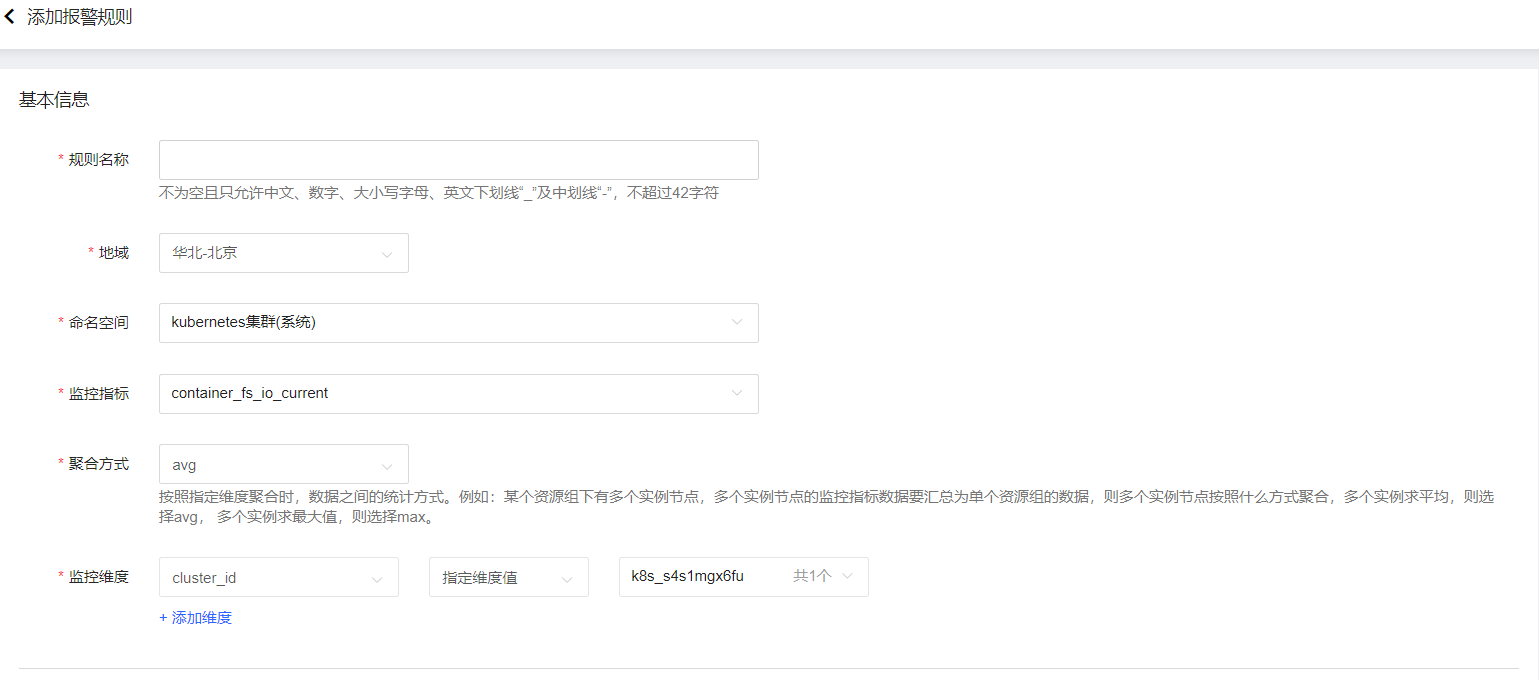Image resolution: width=1539 pixels, height=680 pixels.
Task: Open the cluster_id dimension dropdown
Action: click(x=279, y=577)
